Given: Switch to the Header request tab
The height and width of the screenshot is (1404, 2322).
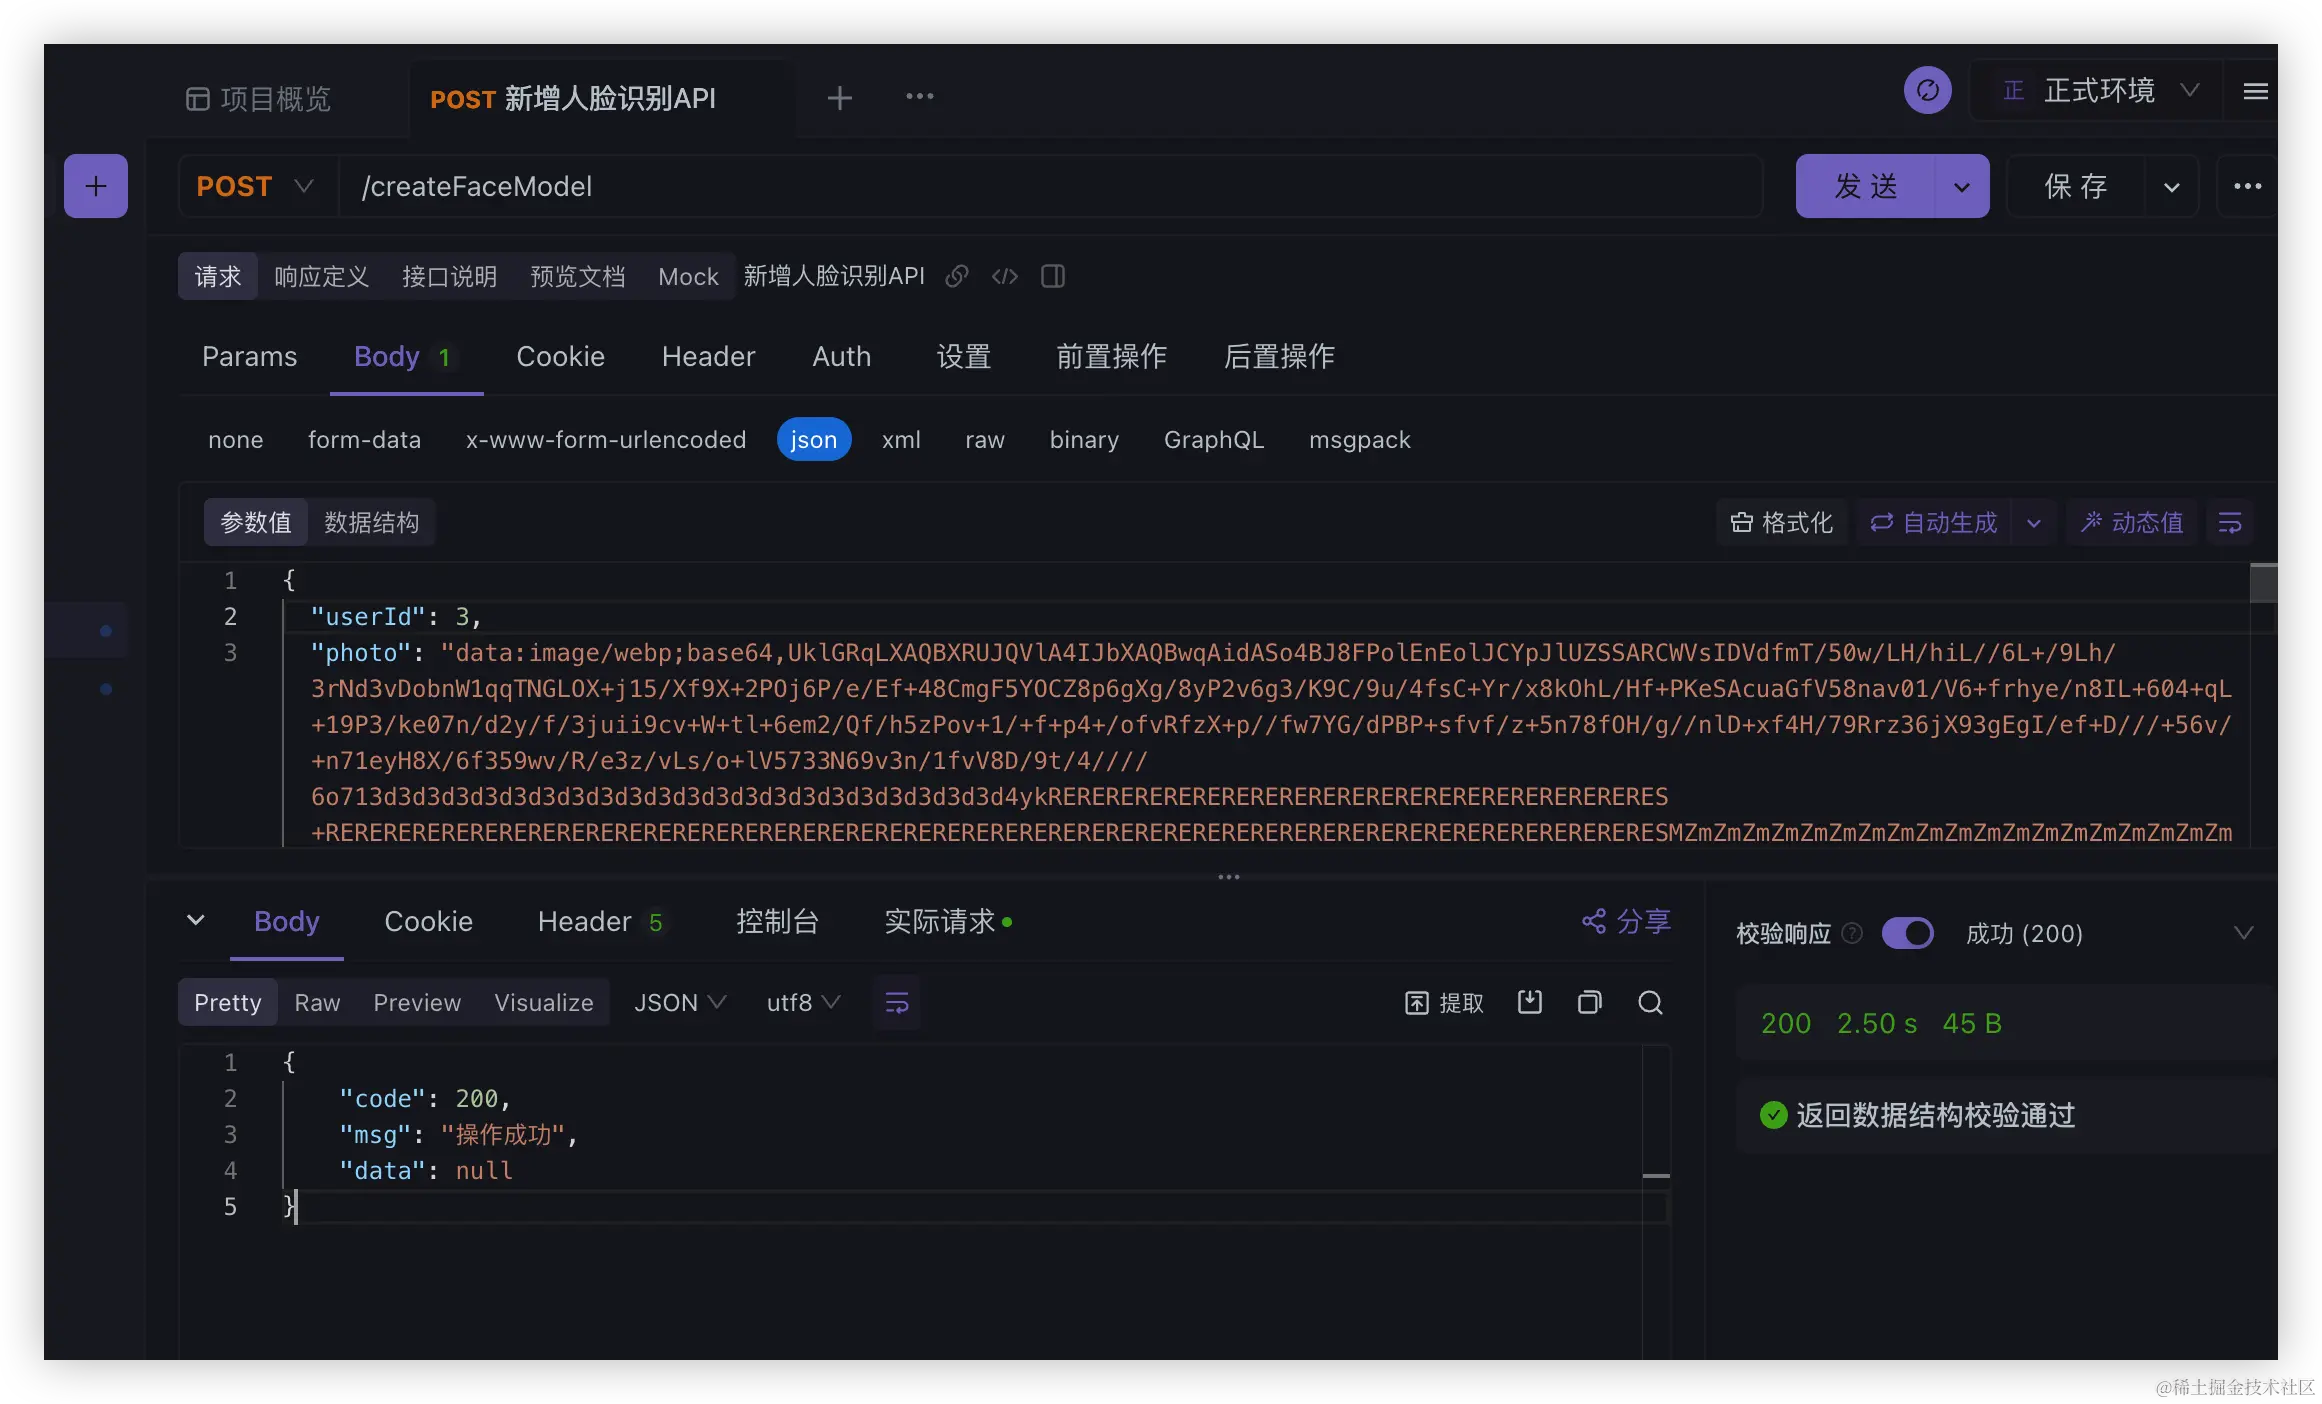Looking at the screenshot, I should pos(708,357).
